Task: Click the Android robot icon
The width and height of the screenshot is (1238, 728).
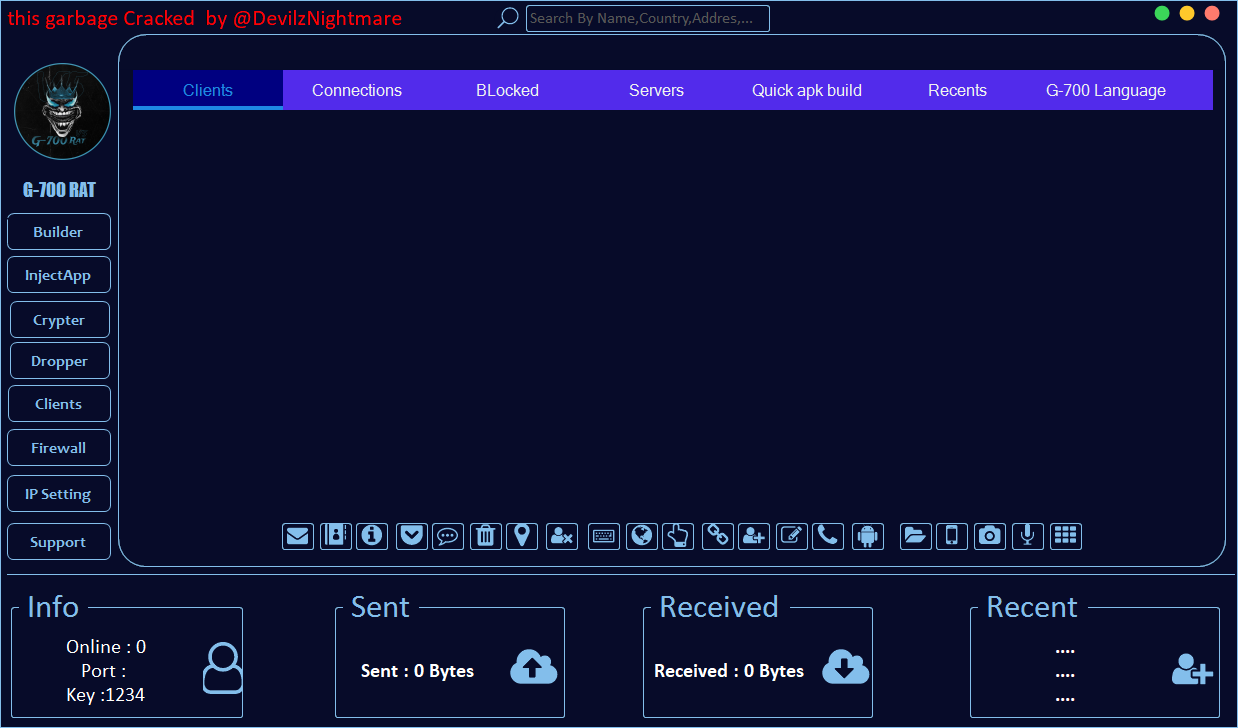Action: coord(868,536)
